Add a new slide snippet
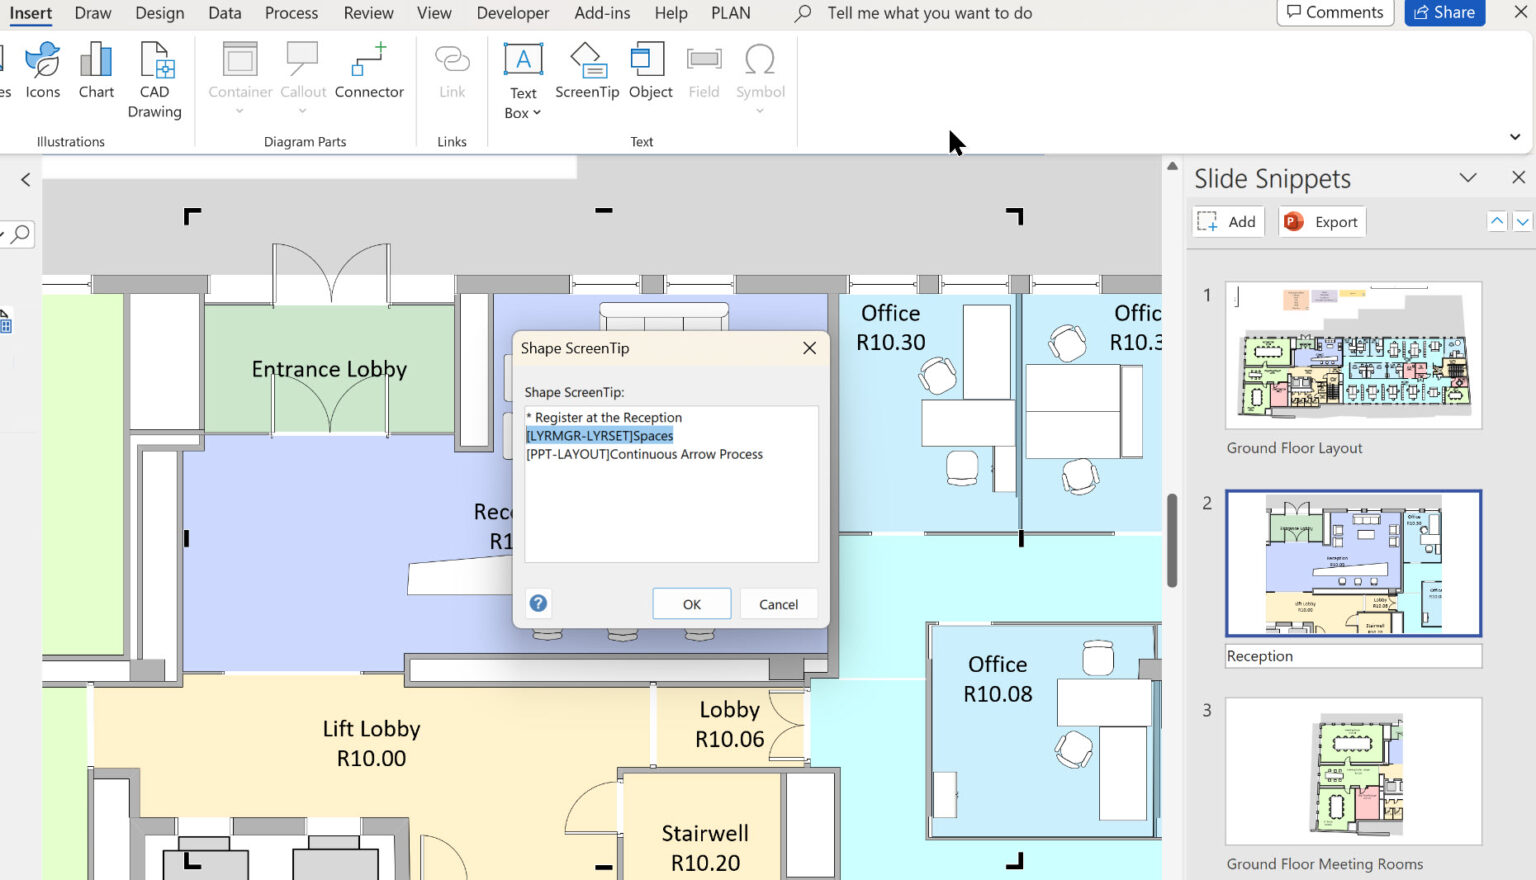 pyautogui.click(x=1228, y=221)
